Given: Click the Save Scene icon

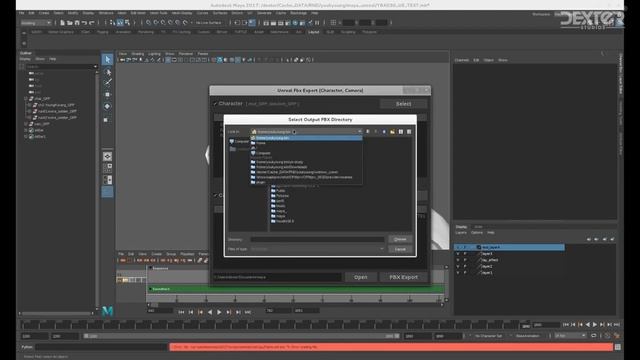Looking at the screenshot, I should (77, 23).
